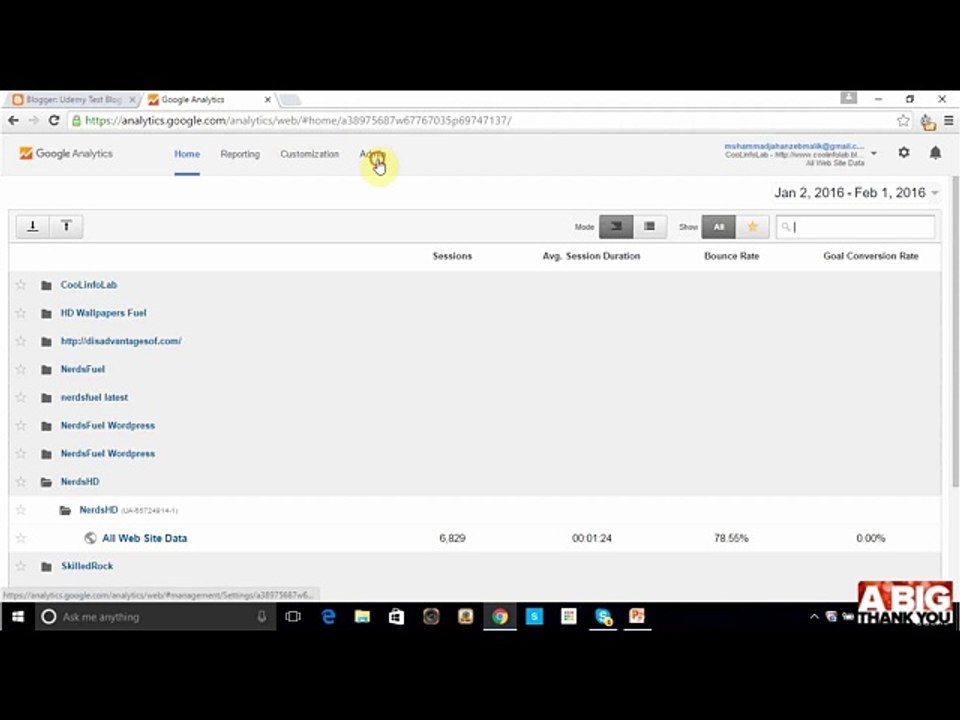Click the browser back arrow
This screenshot has height=720, width=960.
point(13,121)
